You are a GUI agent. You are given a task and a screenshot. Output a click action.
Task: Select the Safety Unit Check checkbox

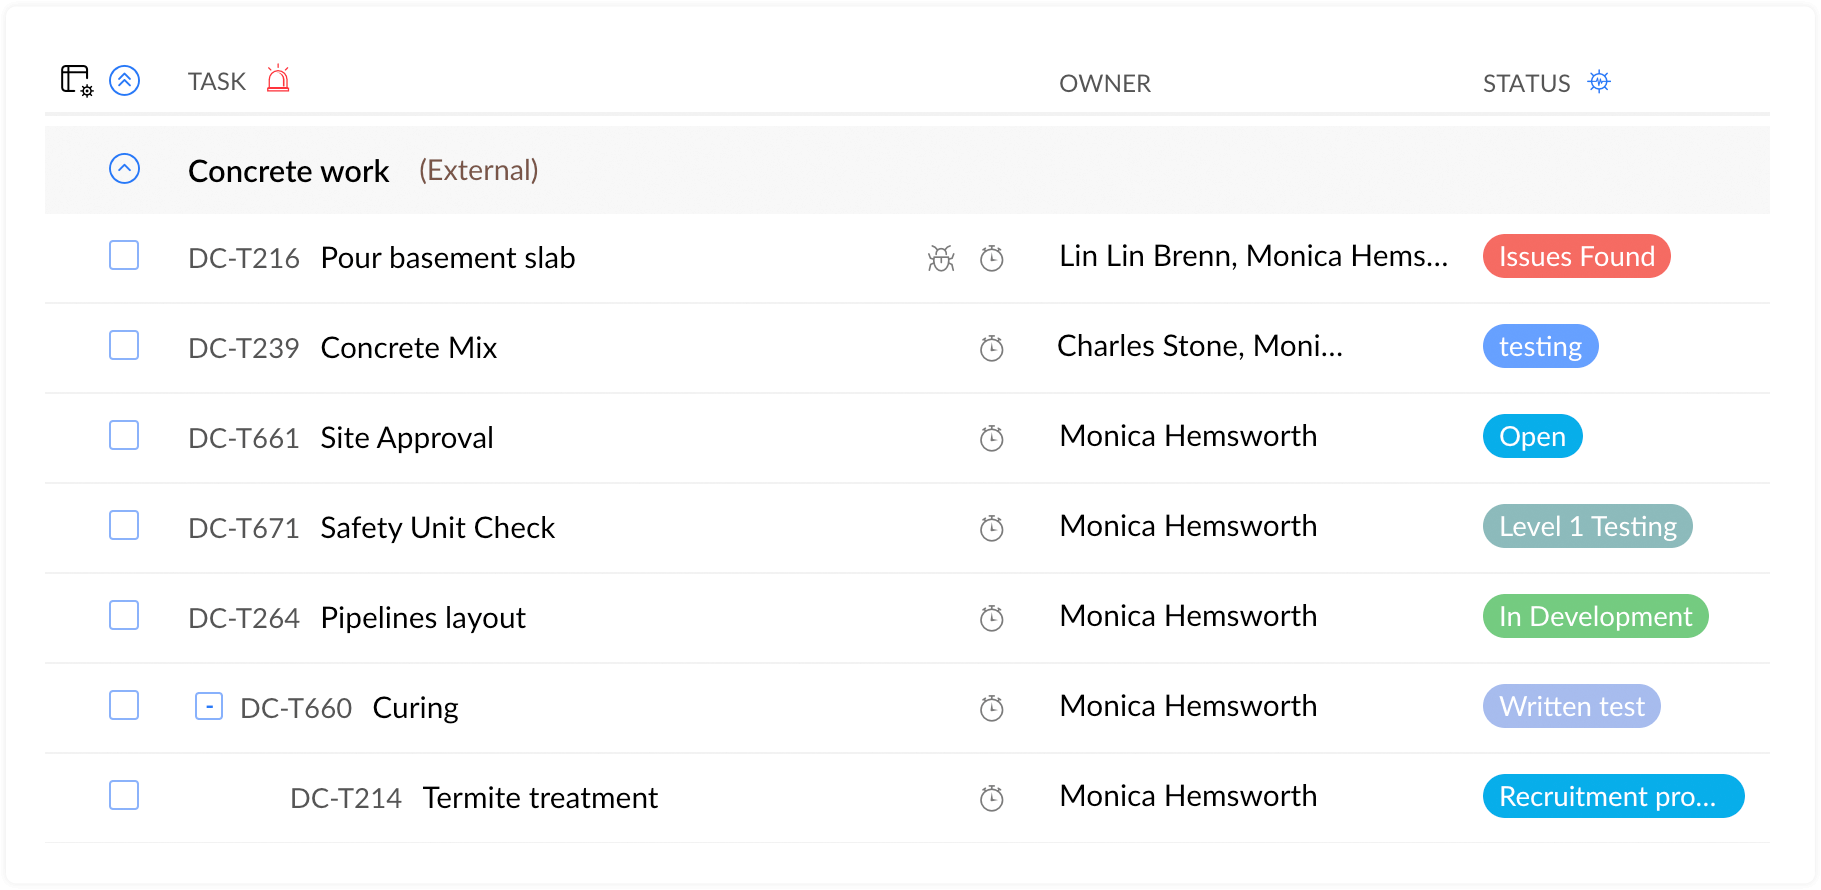coord(124,526)
